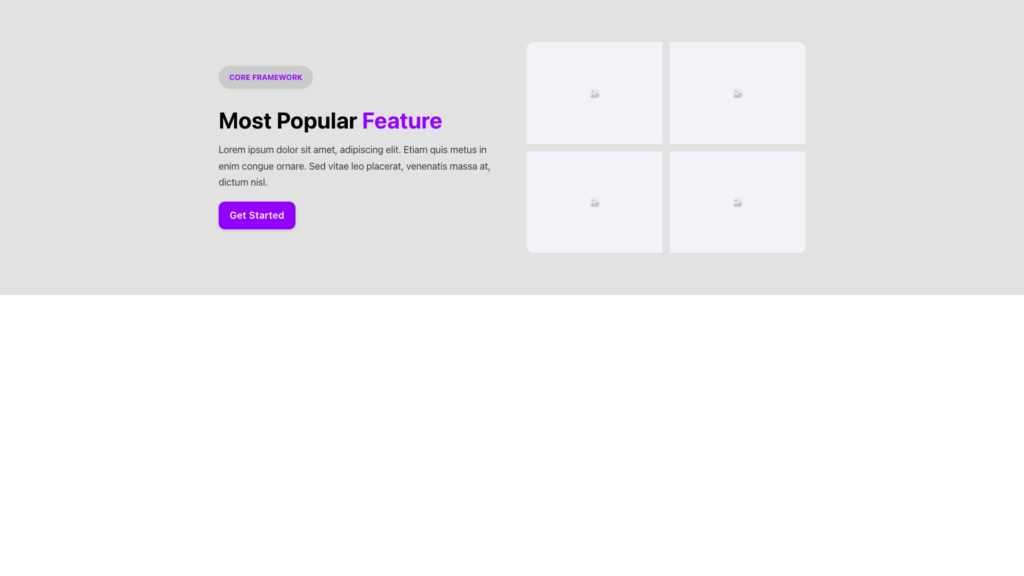Click the top-right placeholder image icon
Screen dimensions: 1024x576
[x=737, y=94]
